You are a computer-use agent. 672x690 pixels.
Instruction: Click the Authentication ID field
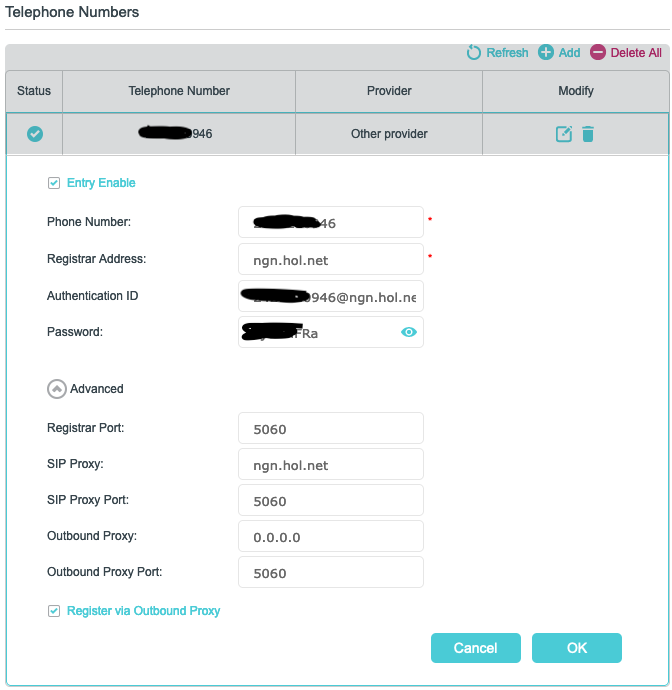(x=331, y=296)
